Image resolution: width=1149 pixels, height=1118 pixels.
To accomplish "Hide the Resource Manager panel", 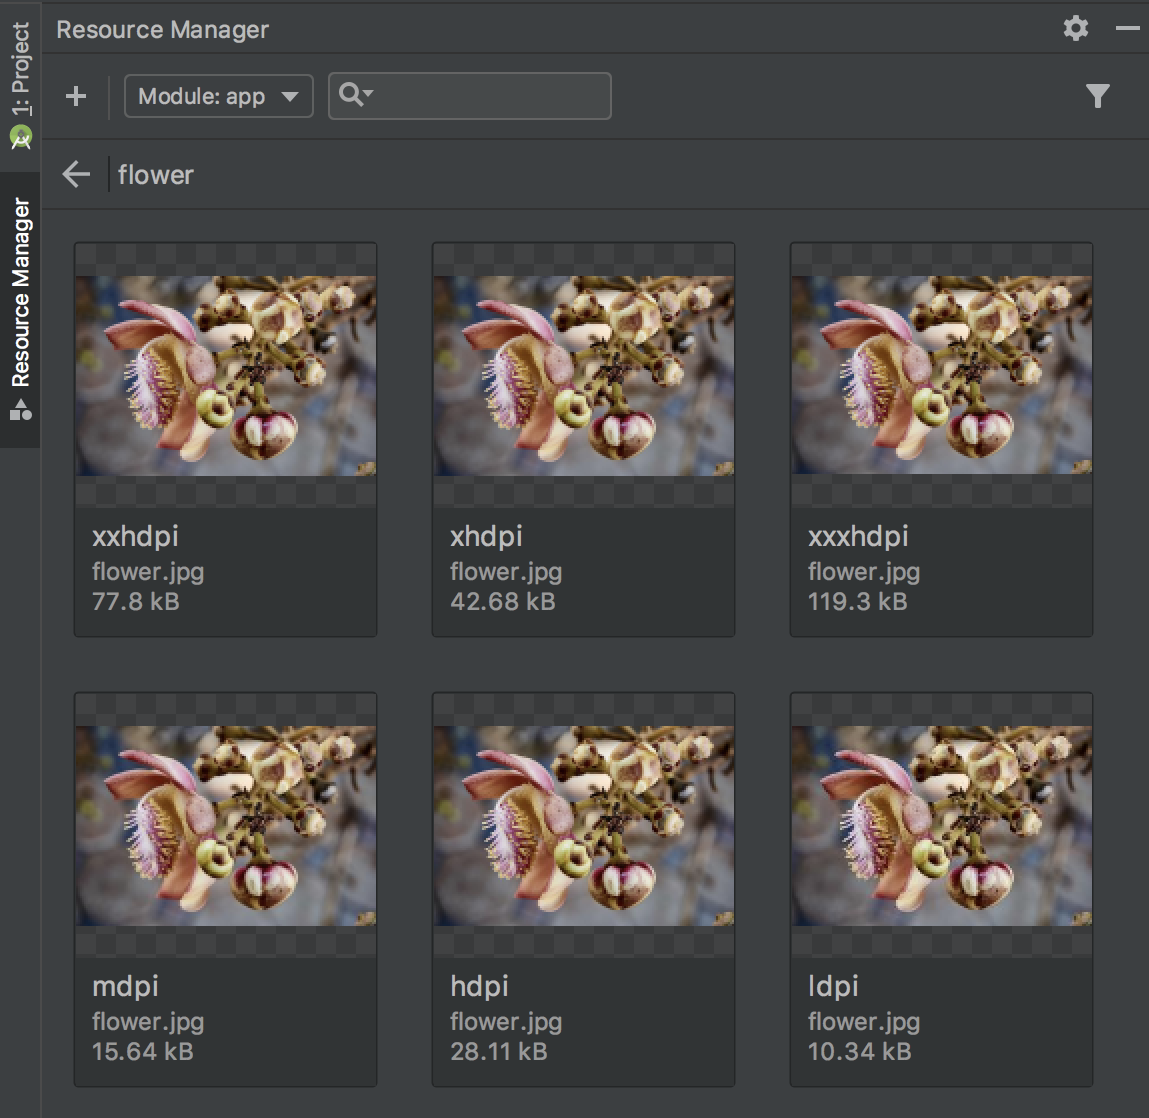I will click(1127, 28).
